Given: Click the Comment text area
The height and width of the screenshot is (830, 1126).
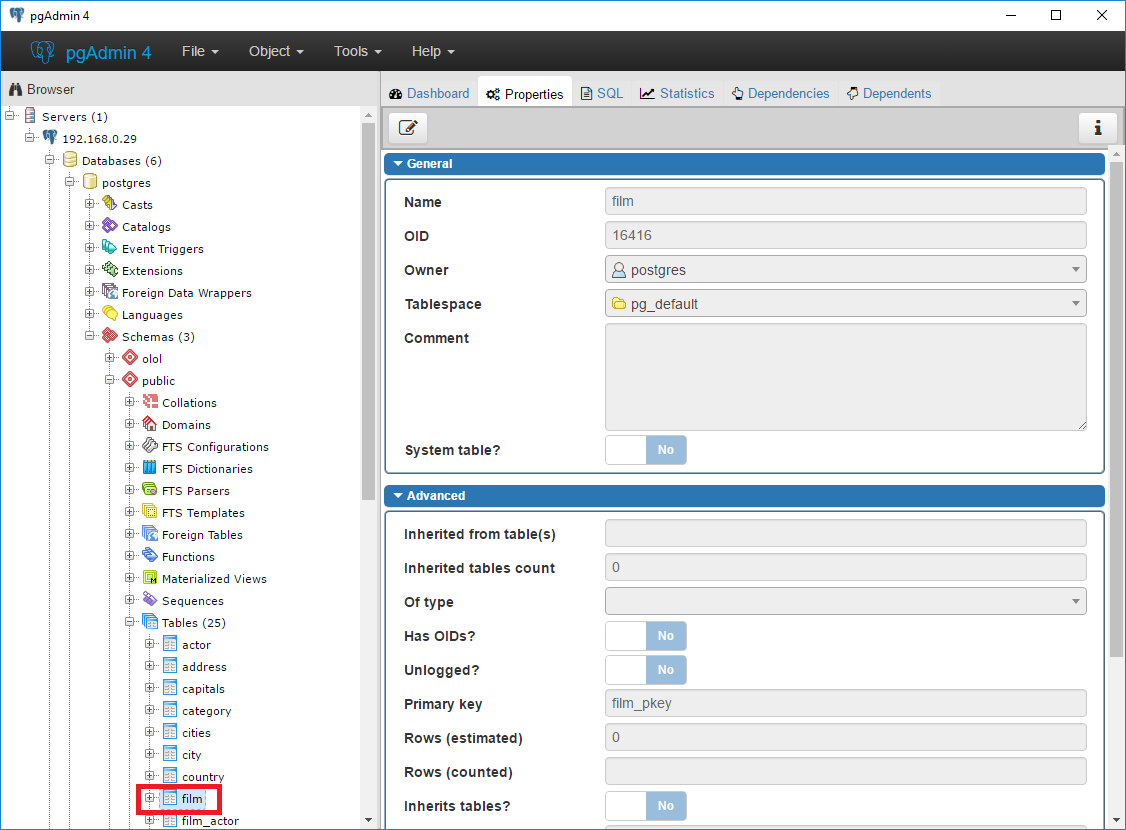Looking at the screenshot, I should [x=845, y=377].
